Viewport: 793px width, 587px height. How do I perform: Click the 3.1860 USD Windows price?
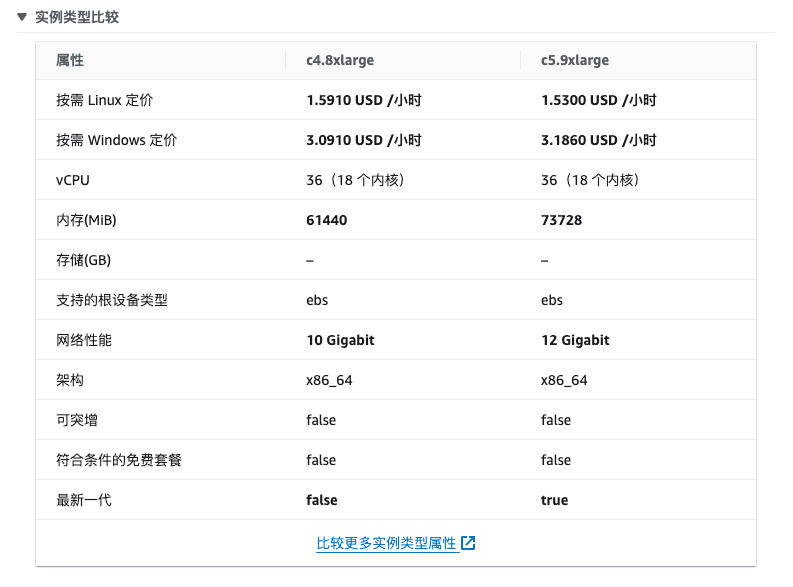[x=598, y=140]
